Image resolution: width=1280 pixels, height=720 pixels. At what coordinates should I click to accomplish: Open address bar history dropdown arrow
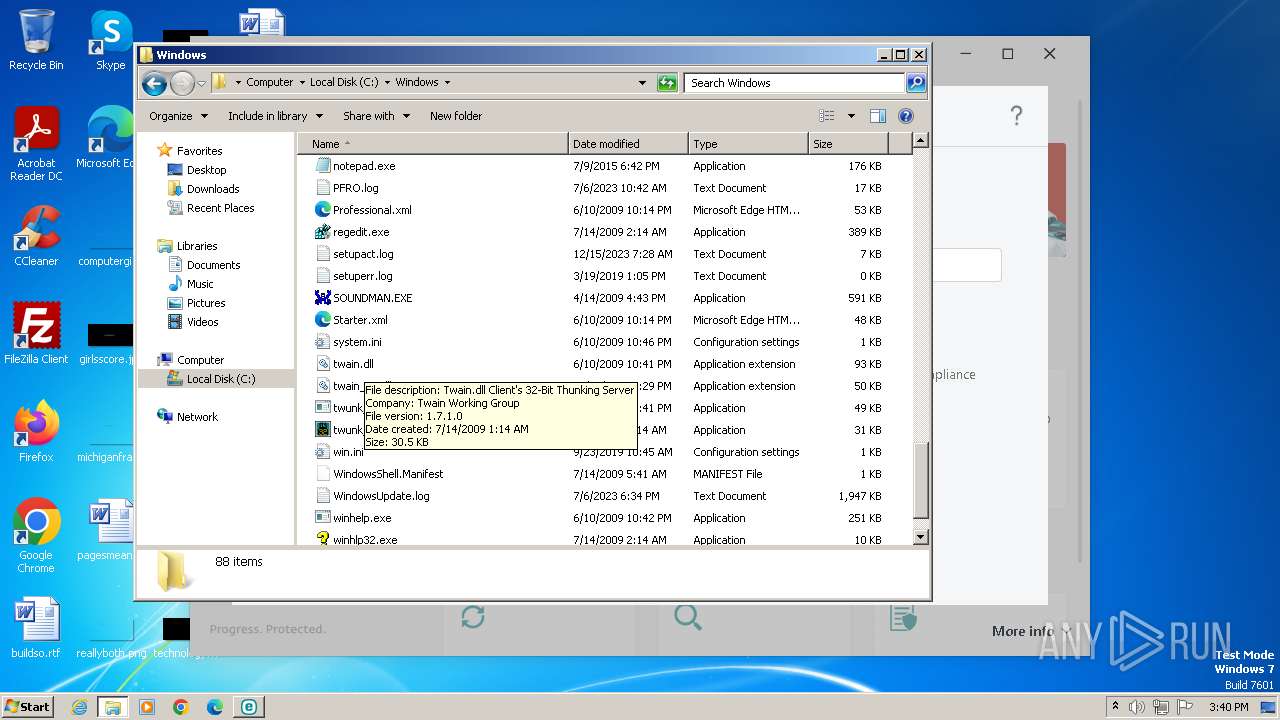[642, 83]
